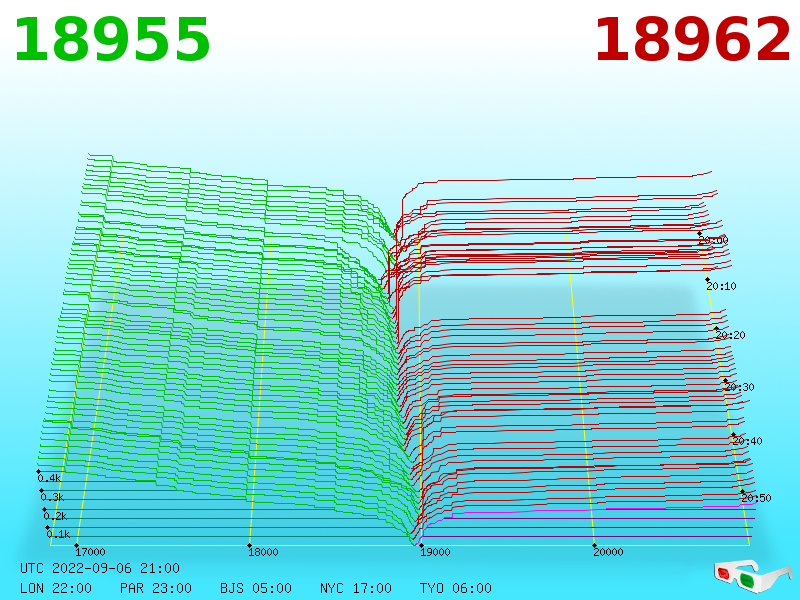Viewport: 800px width, 600px height.
Task: Click the 18000 price axis label
Action: pyautogui.click(x=263, y=552)
